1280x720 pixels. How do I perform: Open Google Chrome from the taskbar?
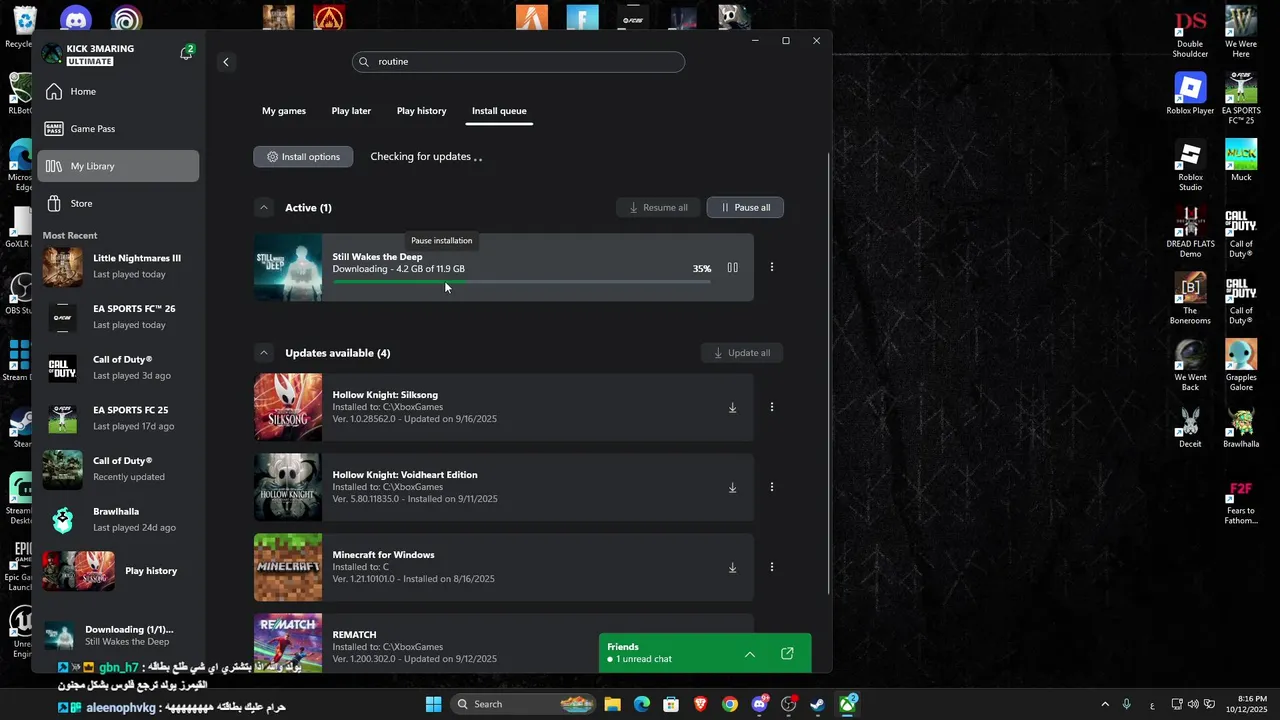point(730,704)
